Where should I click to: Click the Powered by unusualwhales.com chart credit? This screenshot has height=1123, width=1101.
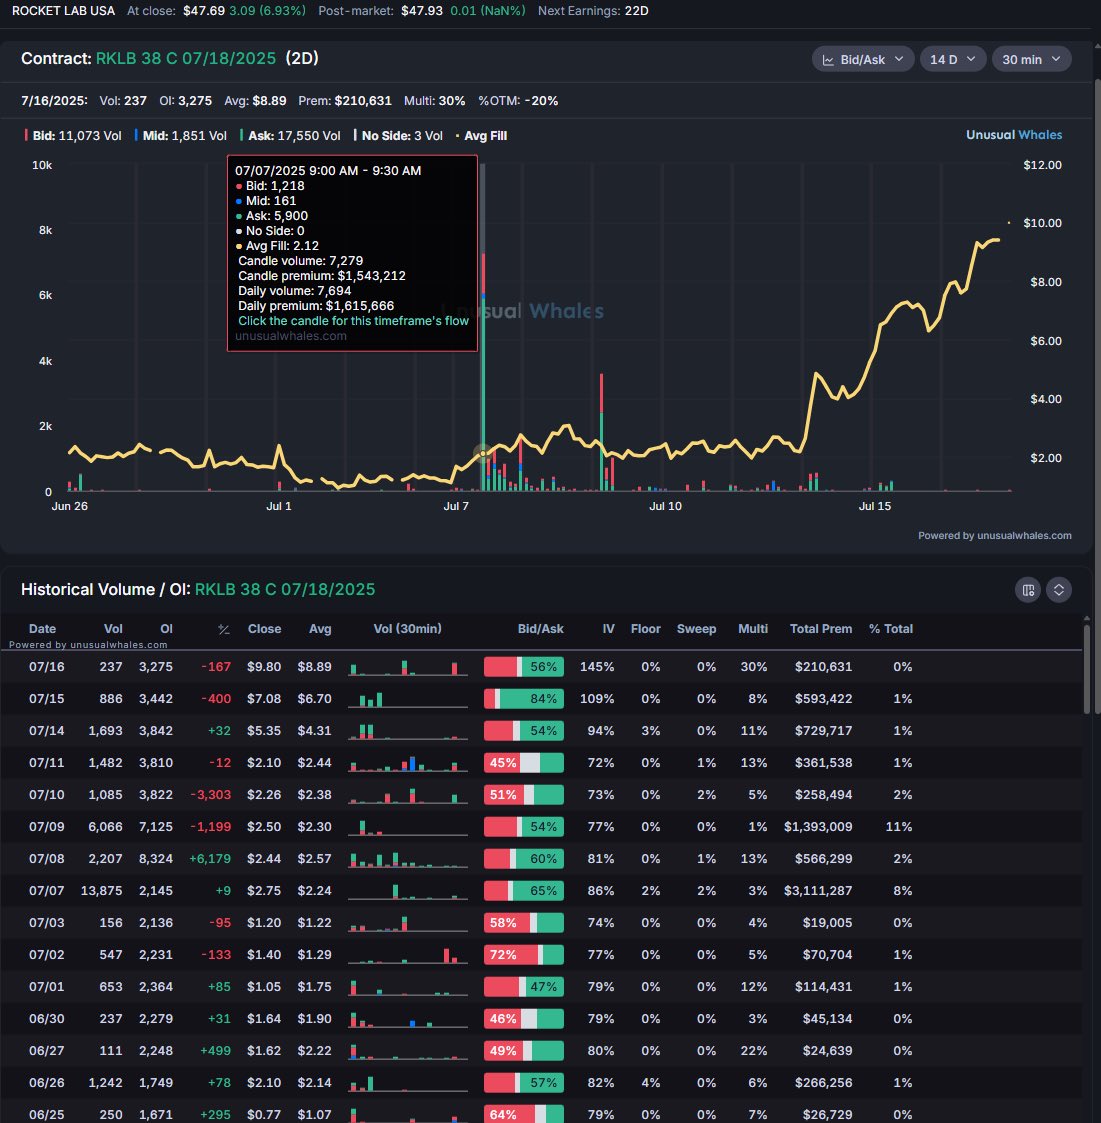click(994, 536)
